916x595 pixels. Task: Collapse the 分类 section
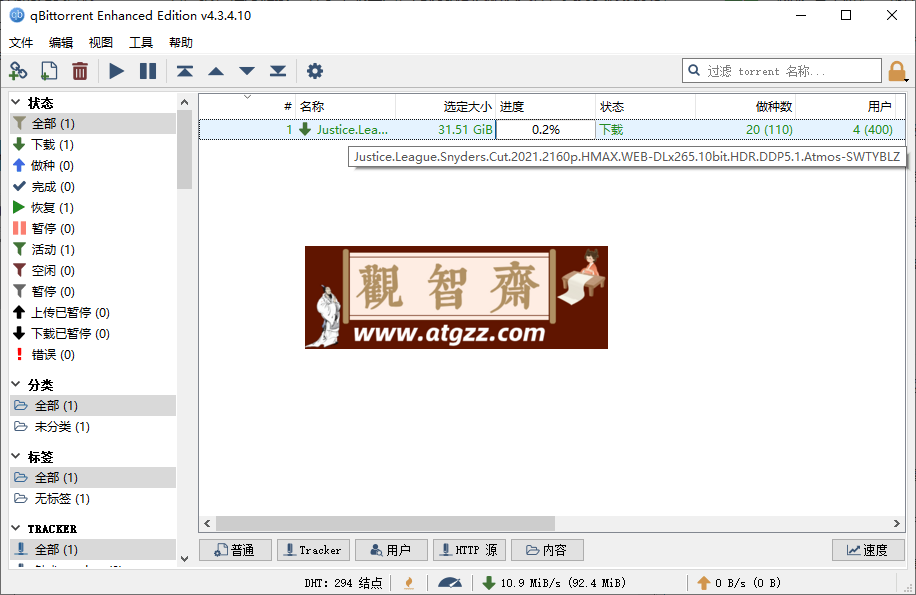[x=16, y=385]
